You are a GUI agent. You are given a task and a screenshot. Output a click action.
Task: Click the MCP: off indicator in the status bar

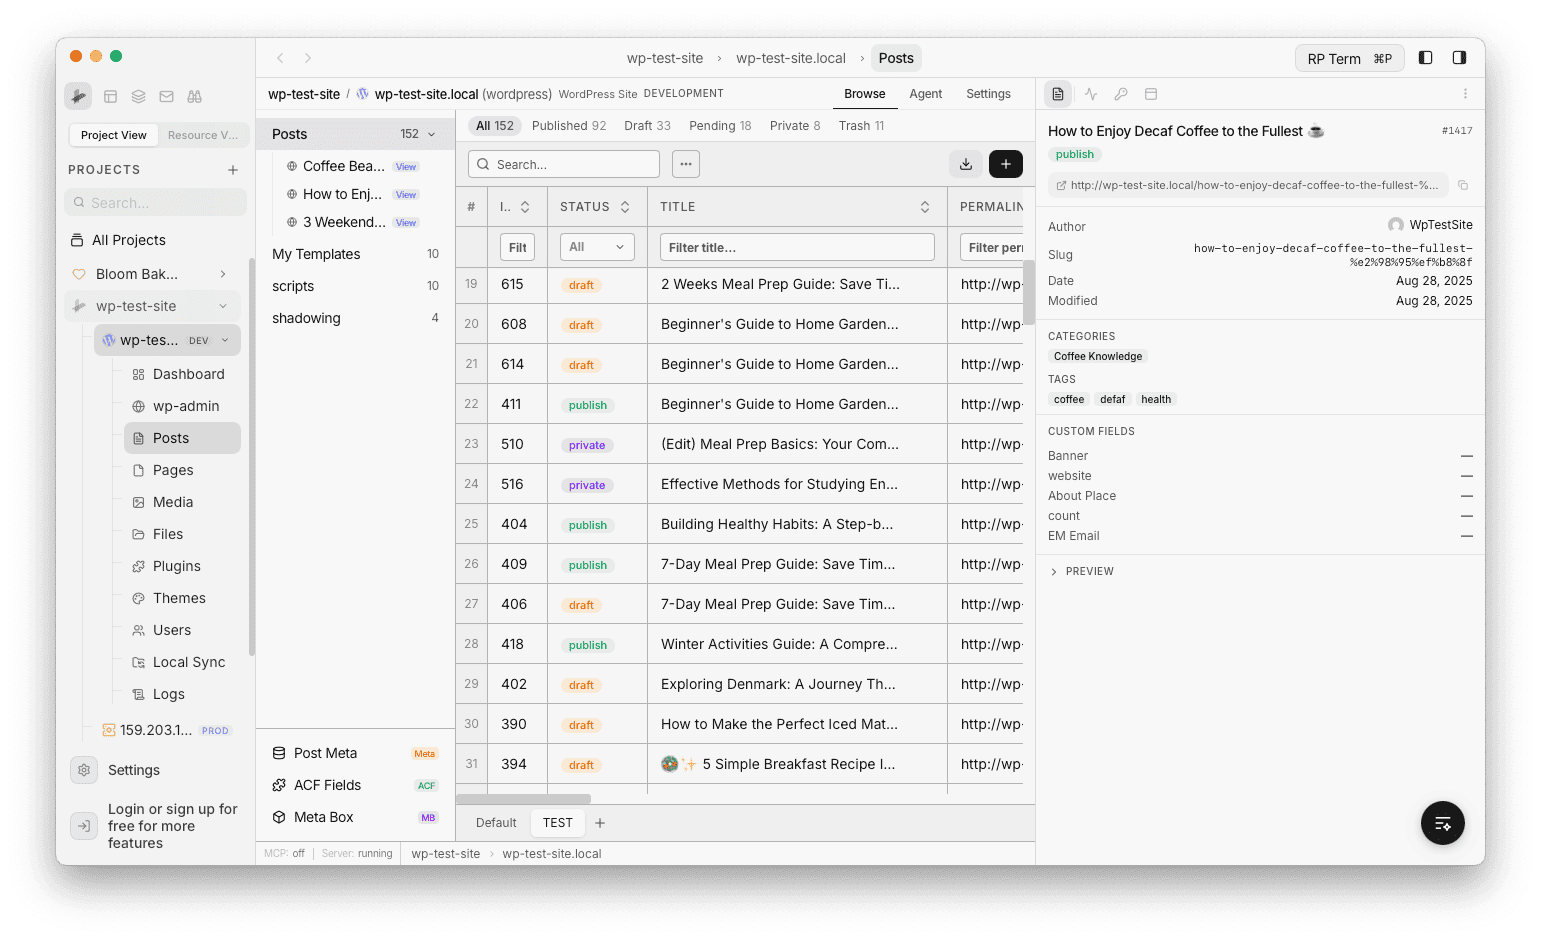point(283,853)
